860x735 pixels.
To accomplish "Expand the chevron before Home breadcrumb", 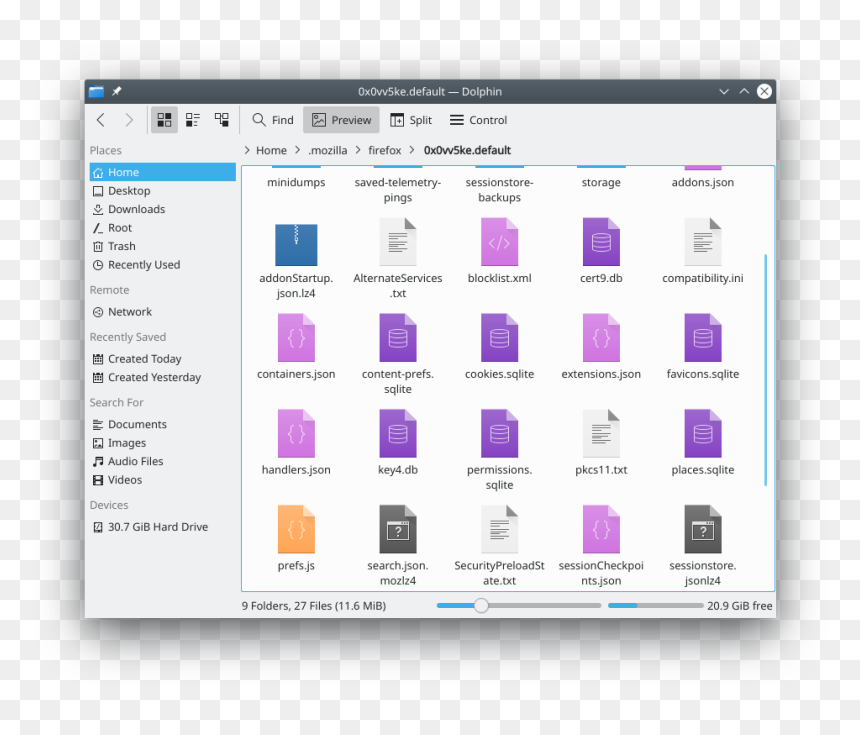I will click(247, 150).
